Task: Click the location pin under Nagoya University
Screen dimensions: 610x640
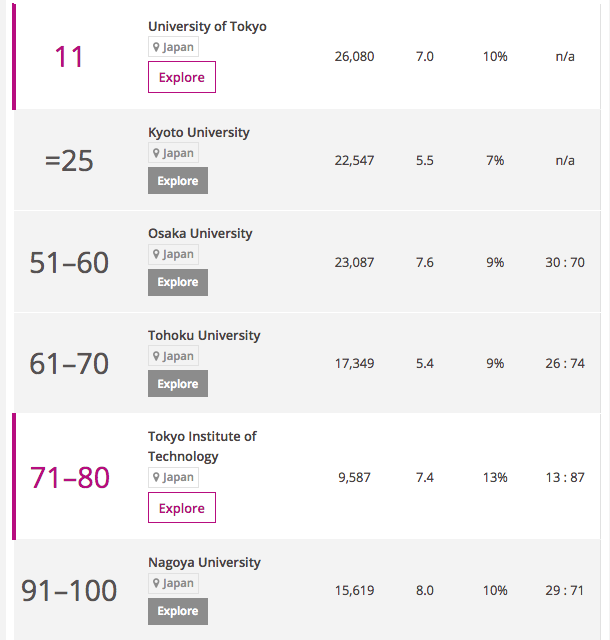Action: click(x=156, y=583)
